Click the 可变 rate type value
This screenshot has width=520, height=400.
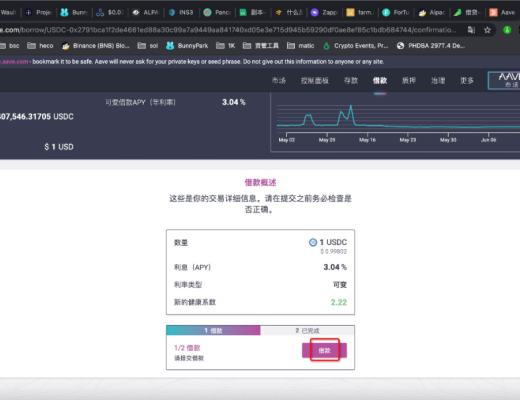tap(340, 285)
